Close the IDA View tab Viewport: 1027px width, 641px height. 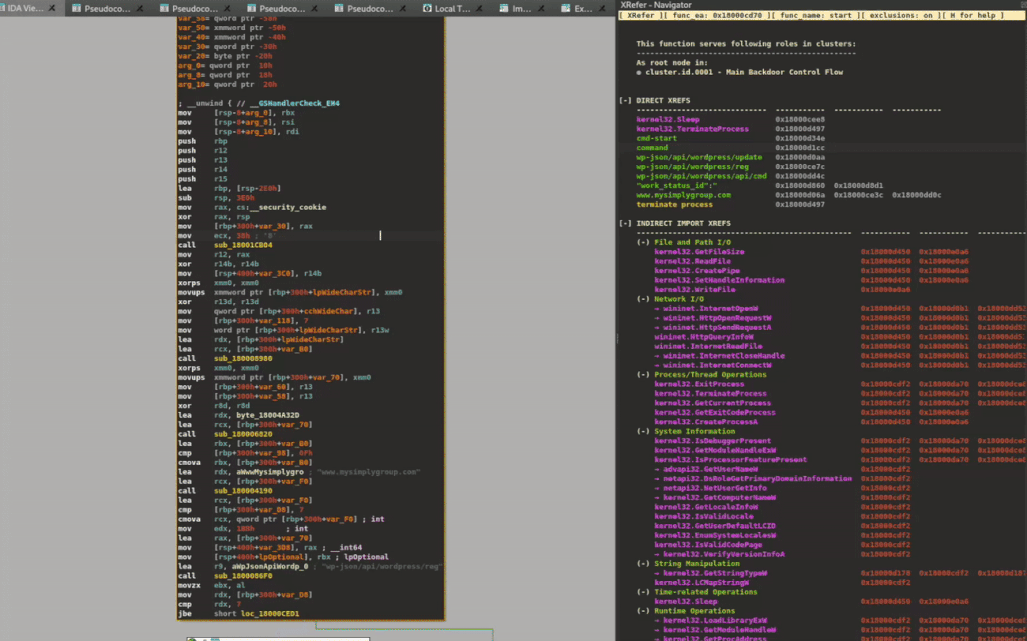52,9
